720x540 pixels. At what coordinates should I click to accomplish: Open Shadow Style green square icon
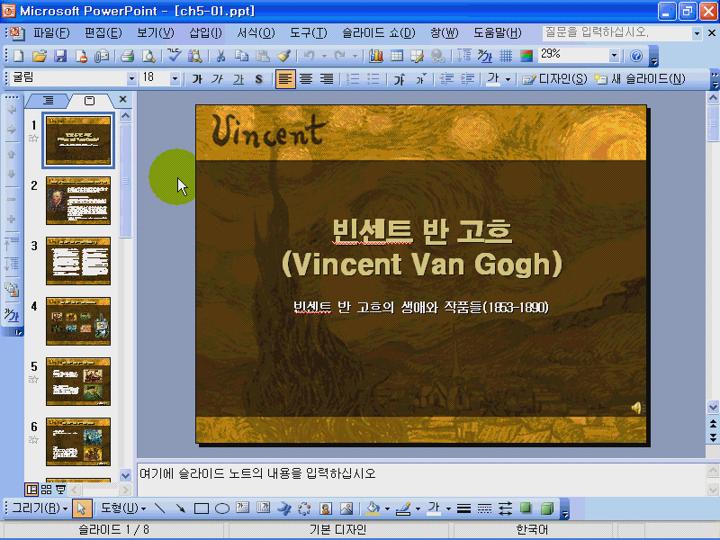pyautogui.click(x=526, y=508)
